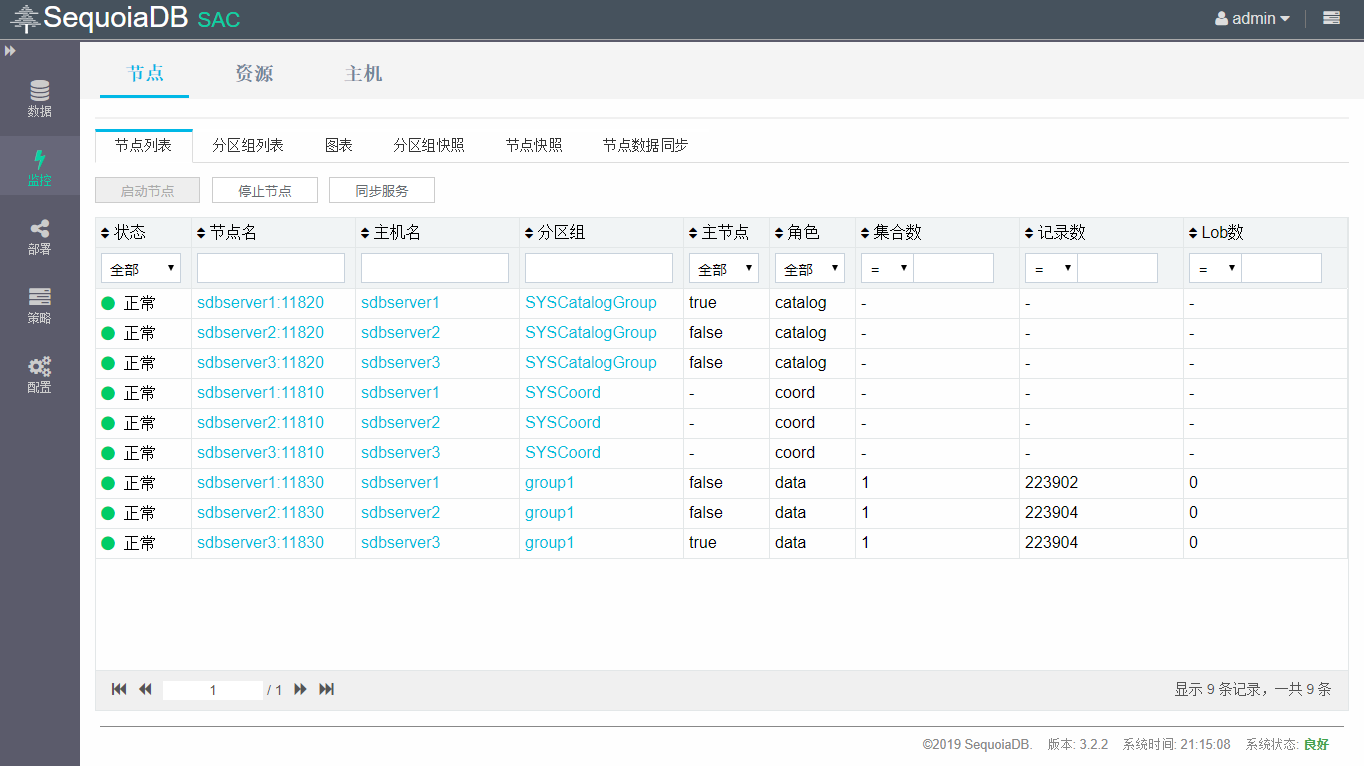
Task: Go to first page of results
Action: point(119,689)
